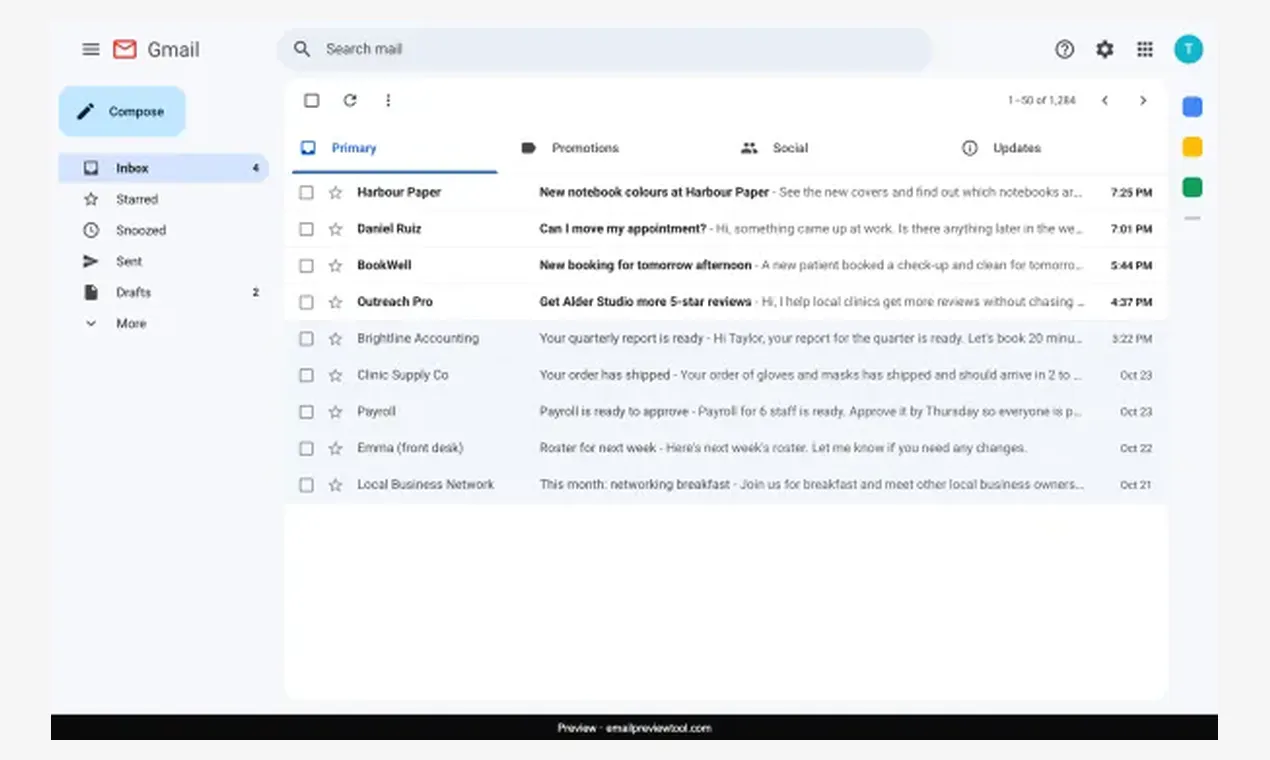Select the Daniel Ruiz email checkbox

pyautogui.click(x=306, y=229)
